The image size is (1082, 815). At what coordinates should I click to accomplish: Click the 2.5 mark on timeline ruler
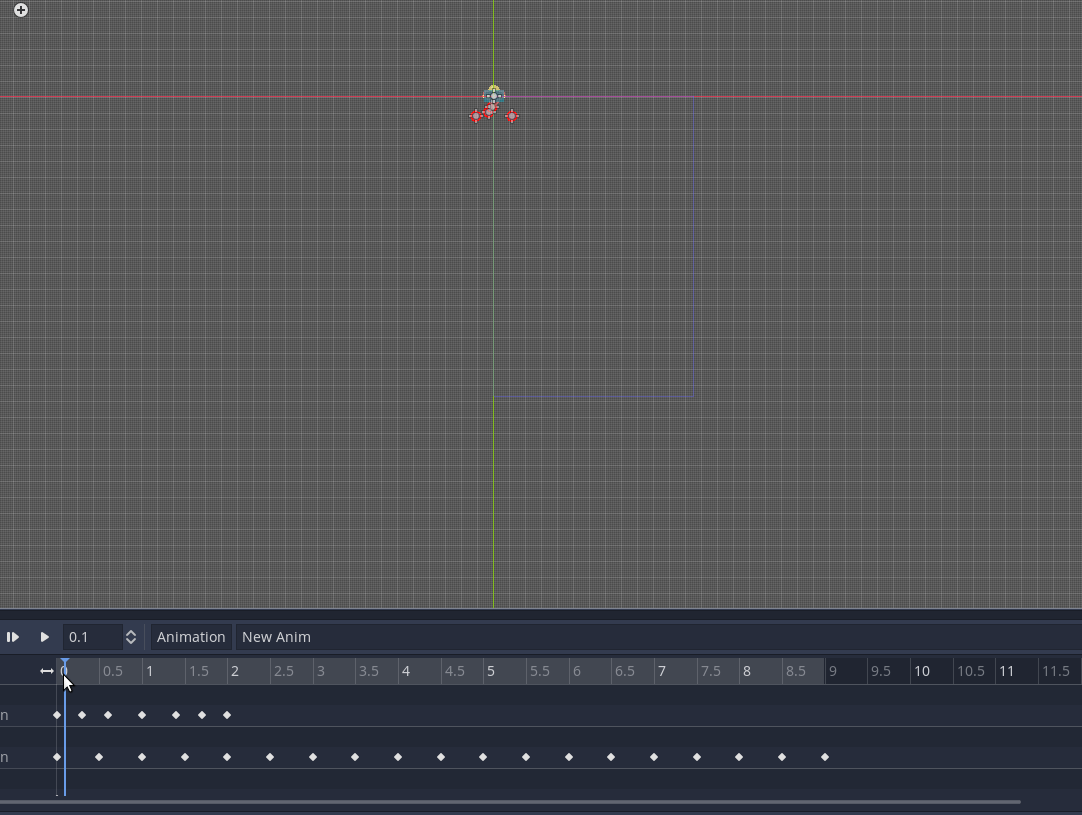click(x=284, y=671)
